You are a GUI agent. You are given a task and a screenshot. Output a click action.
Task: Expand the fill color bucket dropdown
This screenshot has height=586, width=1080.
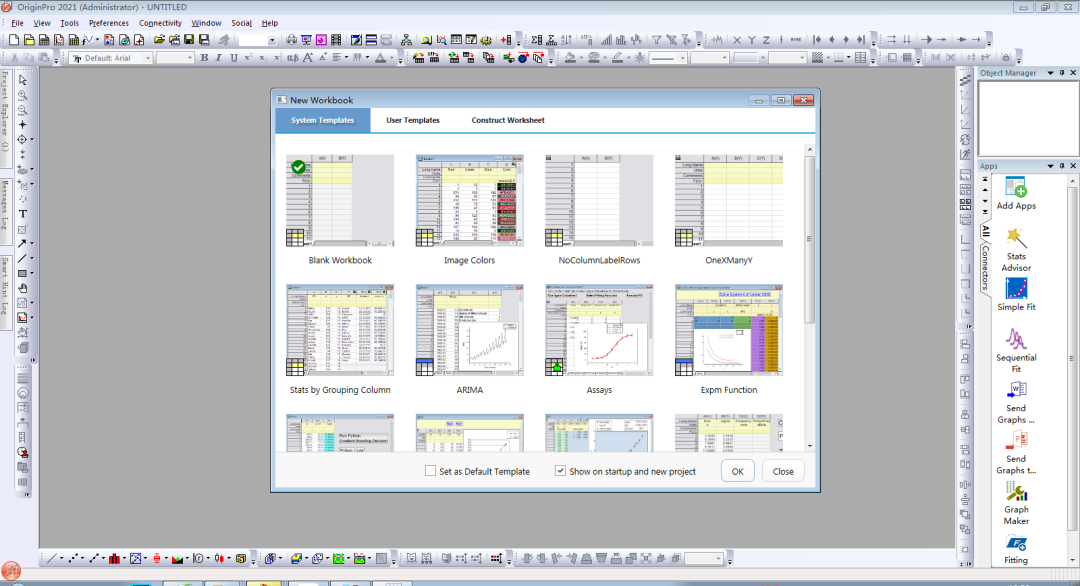[580, 58]
